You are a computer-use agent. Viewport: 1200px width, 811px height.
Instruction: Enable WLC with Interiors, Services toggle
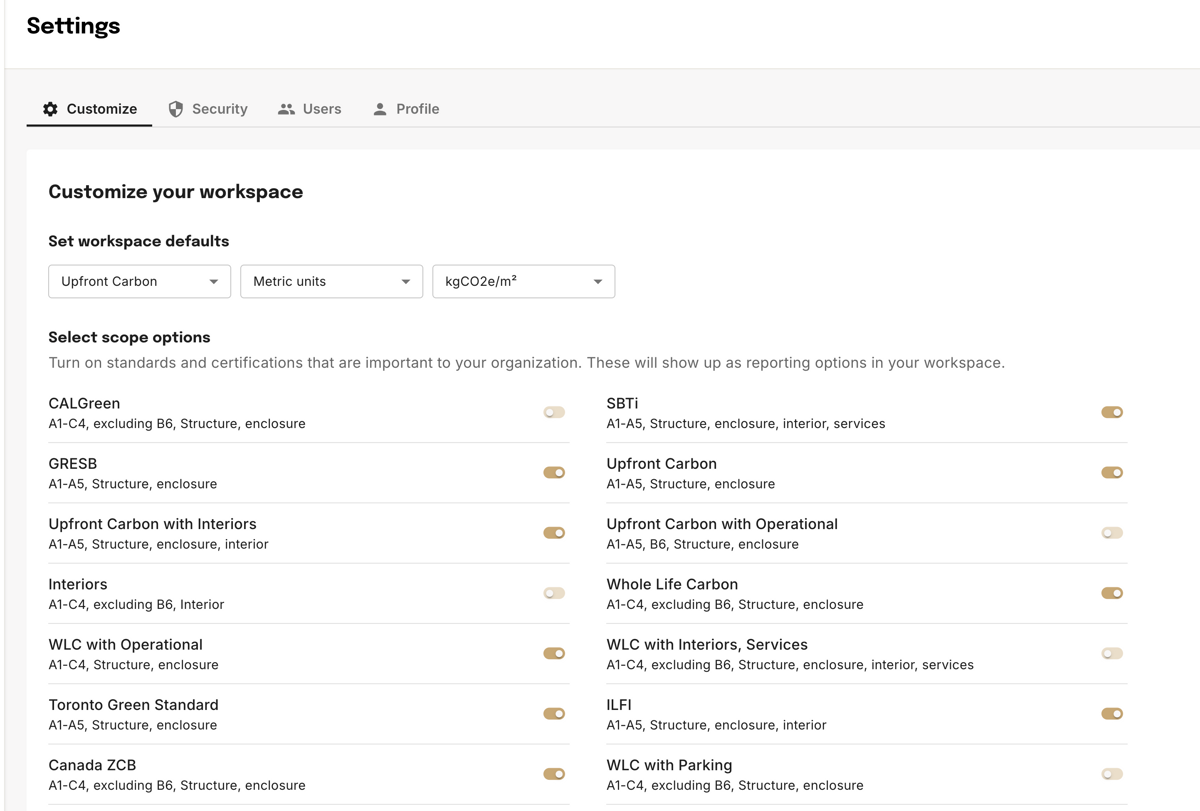click(x=1112, y=653)
